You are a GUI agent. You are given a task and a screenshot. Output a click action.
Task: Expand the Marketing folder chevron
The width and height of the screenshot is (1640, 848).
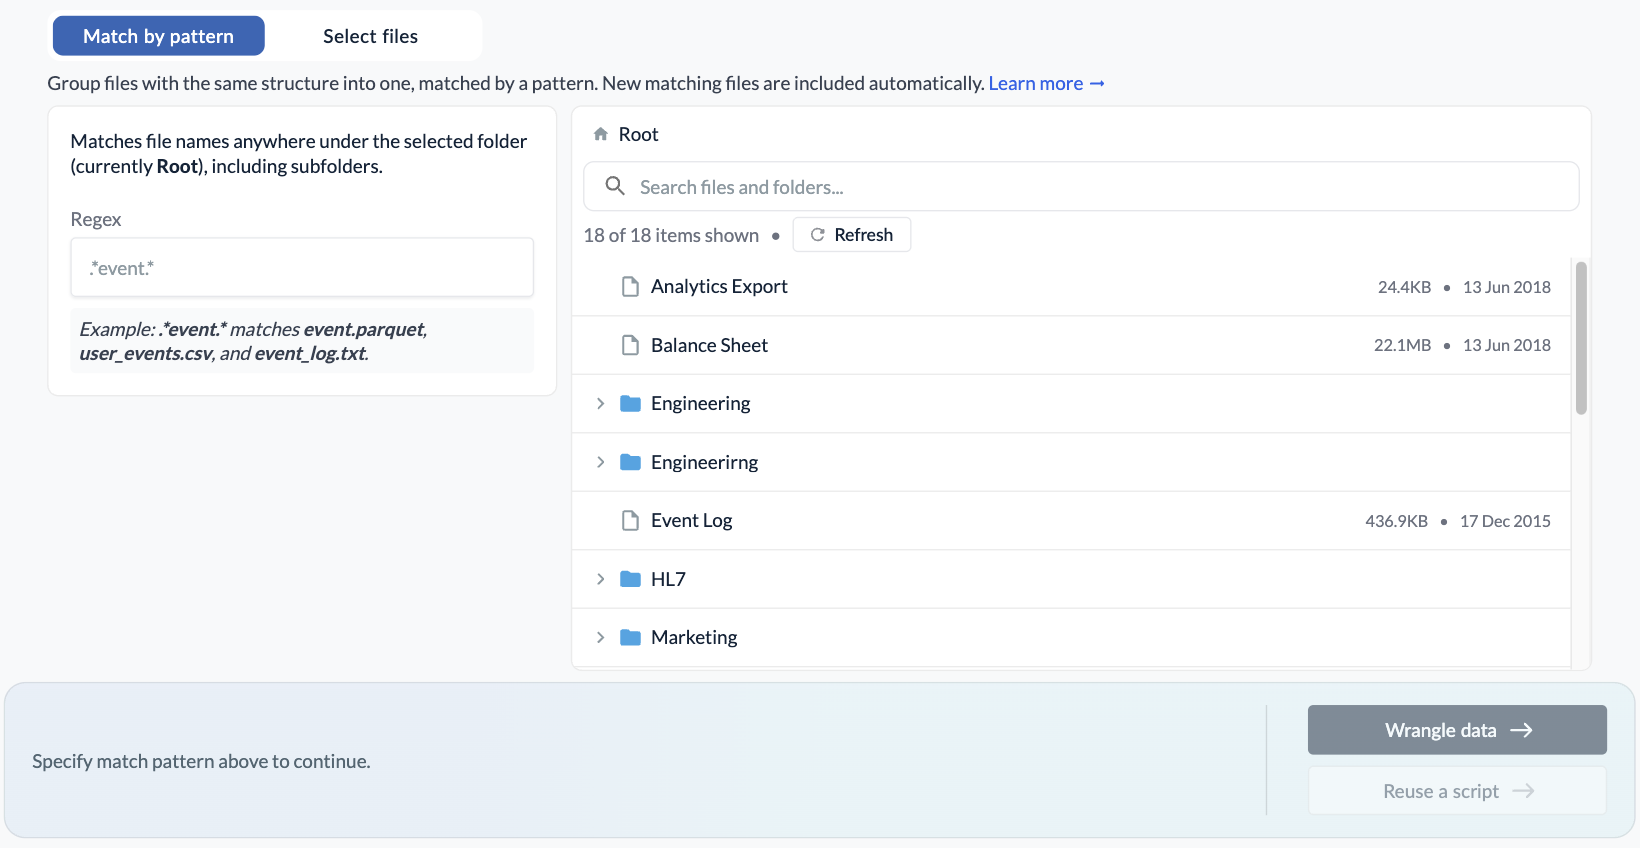tap(600, 637)
